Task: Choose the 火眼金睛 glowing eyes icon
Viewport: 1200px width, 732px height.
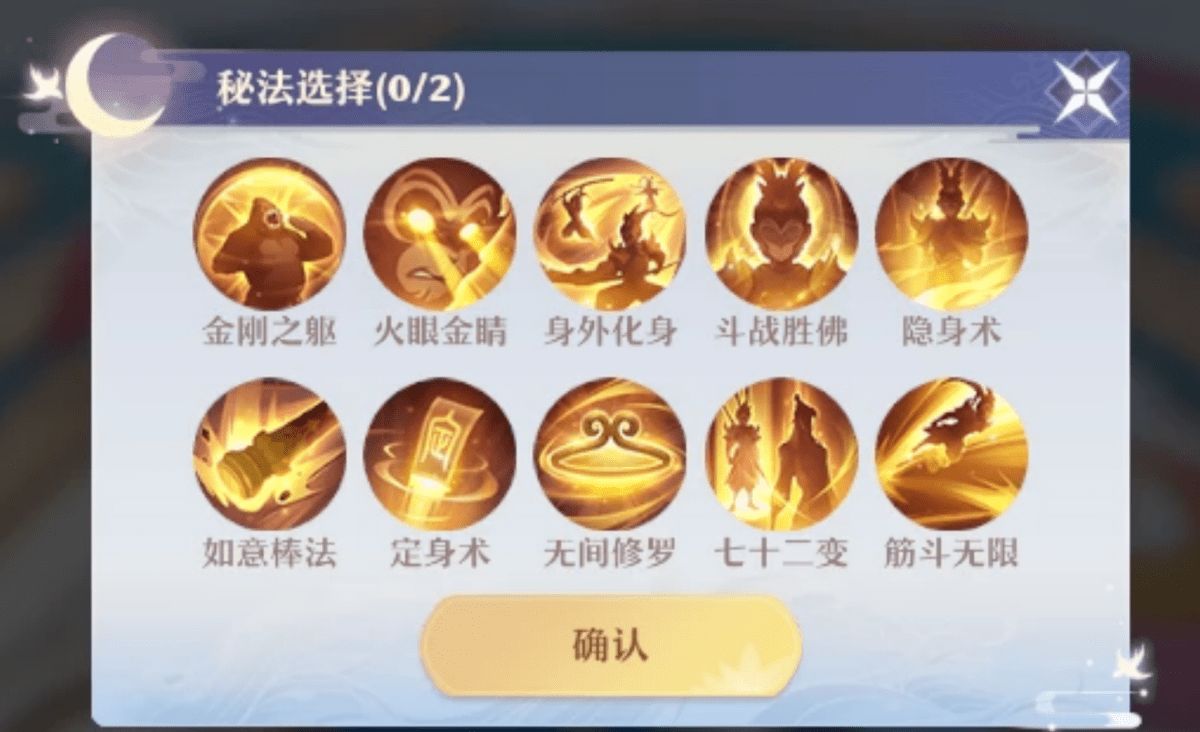Action: [x=440, y=234]
